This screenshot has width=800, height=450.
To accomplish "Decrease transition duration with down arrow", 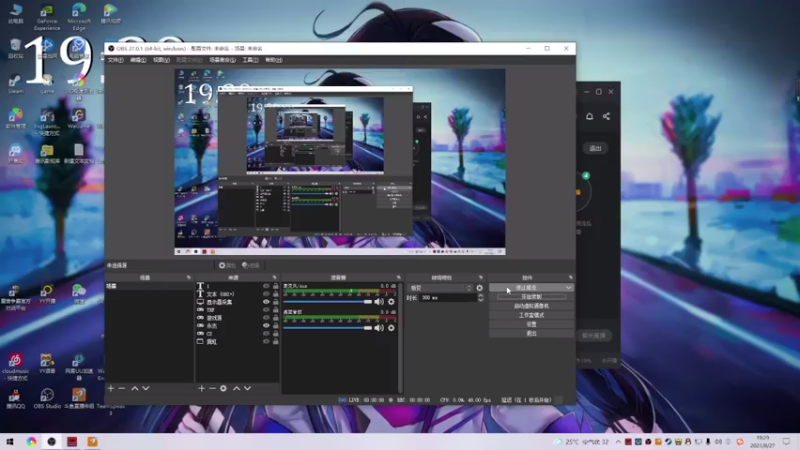I will [x=480, y=300].
